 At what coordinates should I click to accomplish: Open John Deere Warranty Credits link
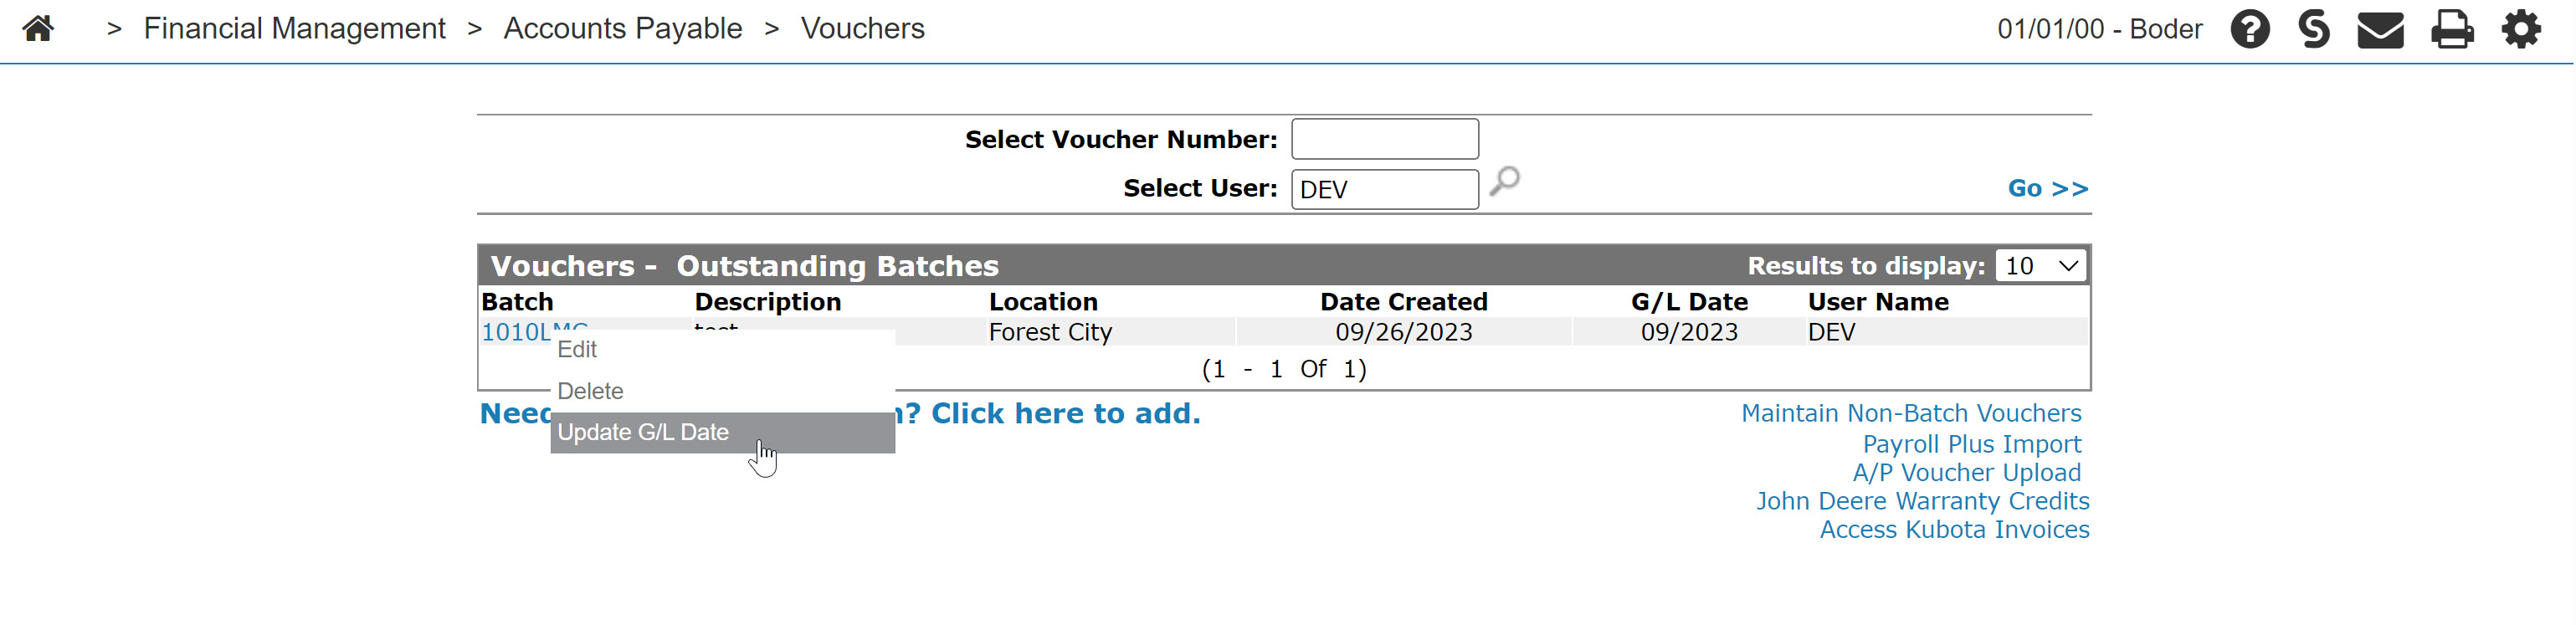coord(1922,501)
